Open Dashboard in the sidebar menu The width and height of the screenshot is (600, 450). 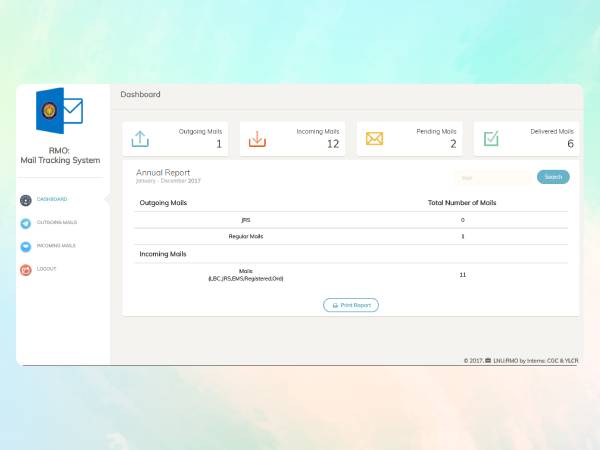point(52,199)
